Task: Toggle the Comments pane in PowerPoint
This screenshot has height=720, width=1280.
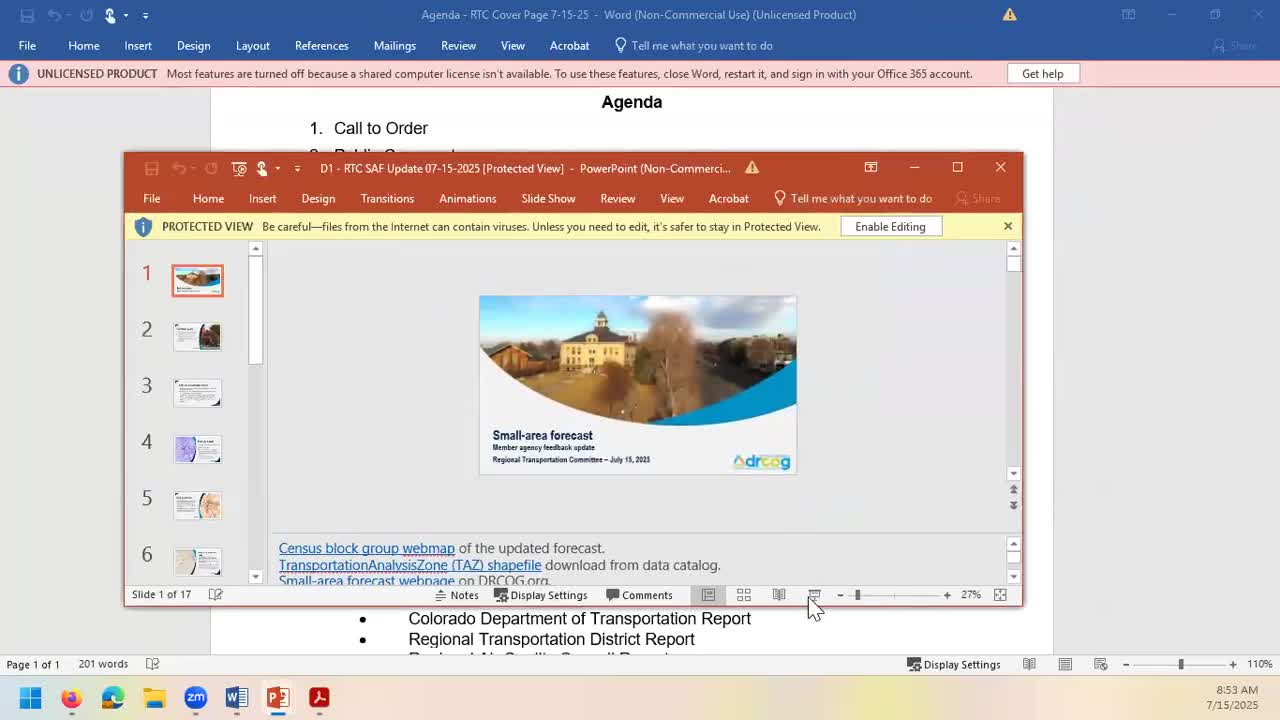Action: pyautogui.click(x=639, y=595)
